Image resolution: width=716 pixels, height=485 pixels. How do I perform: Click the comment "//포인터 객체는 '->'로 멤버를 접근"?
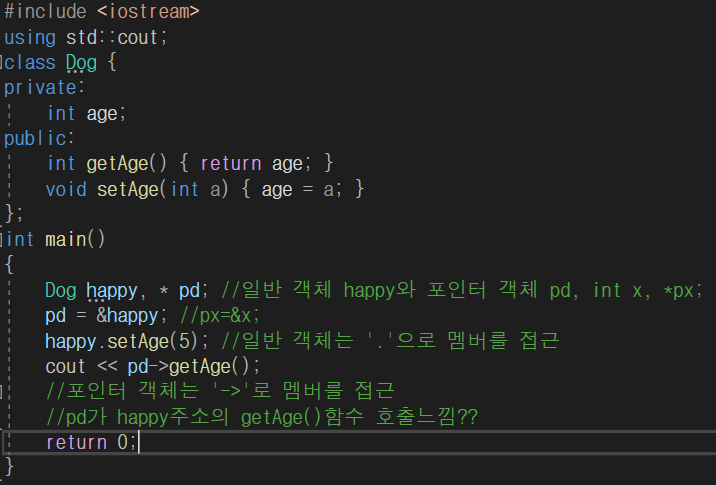(221, 391)
